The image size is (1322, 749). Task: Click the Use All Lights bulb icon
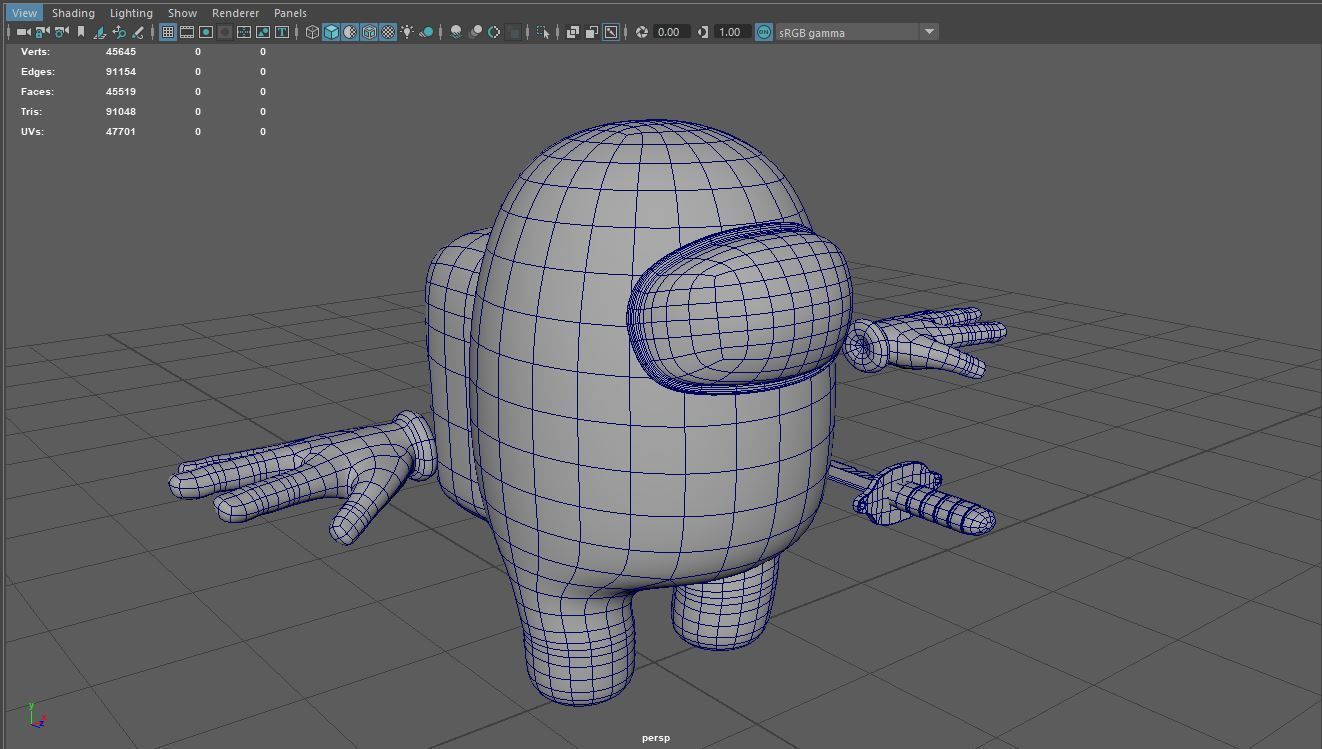(x=407, y=32)
